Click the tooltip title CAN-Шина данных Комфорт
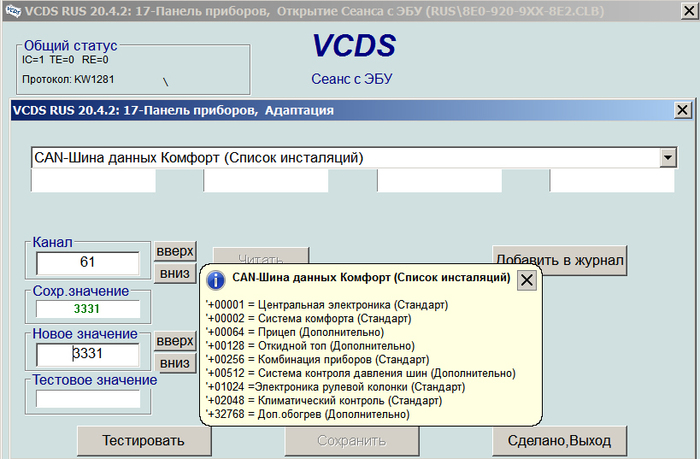700x459 pixels. (x=371, y=278)
